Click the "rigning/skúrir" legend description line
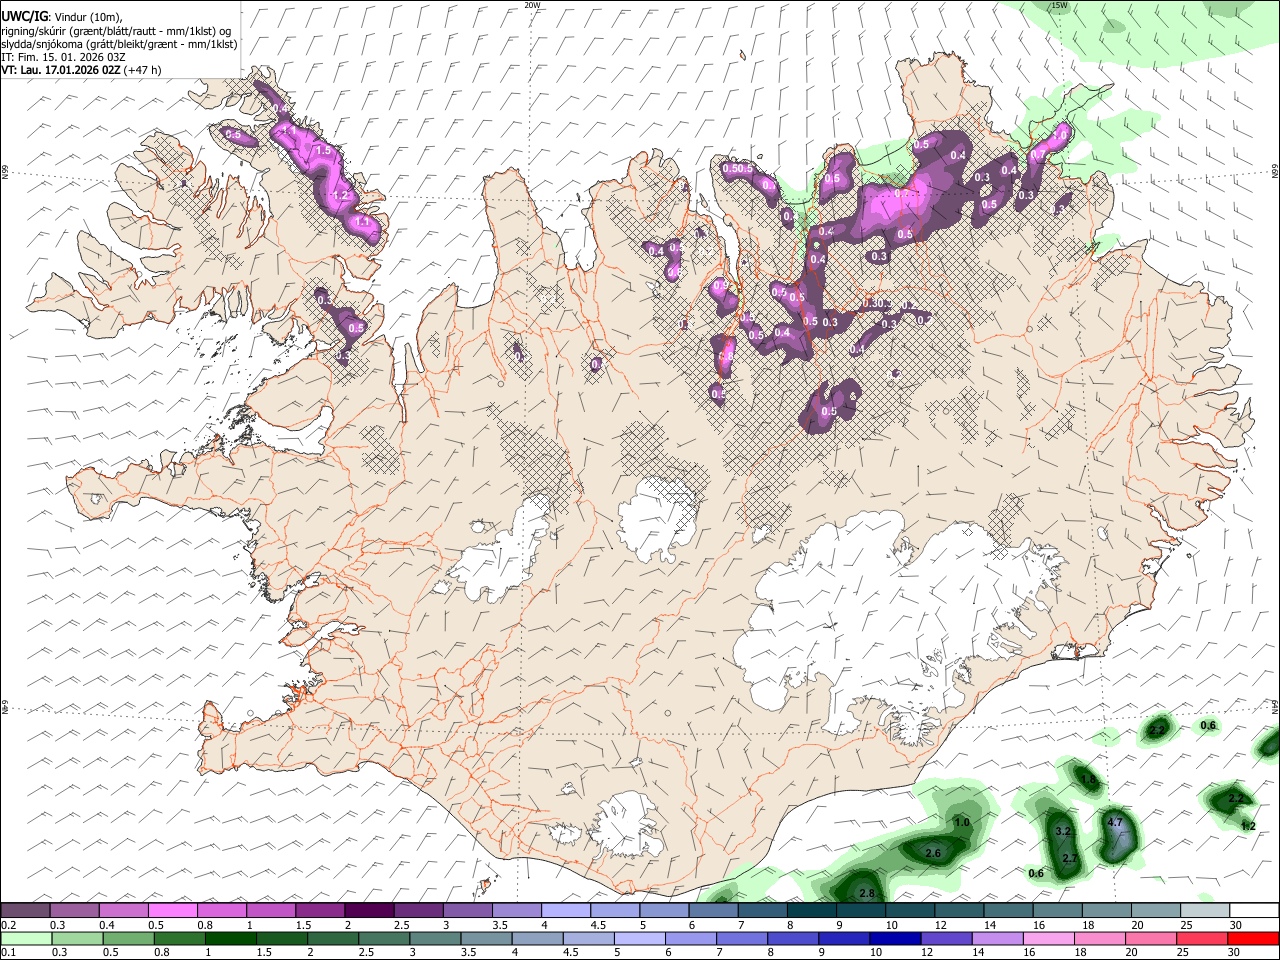The image size is (1280, 960). point(116,31)
